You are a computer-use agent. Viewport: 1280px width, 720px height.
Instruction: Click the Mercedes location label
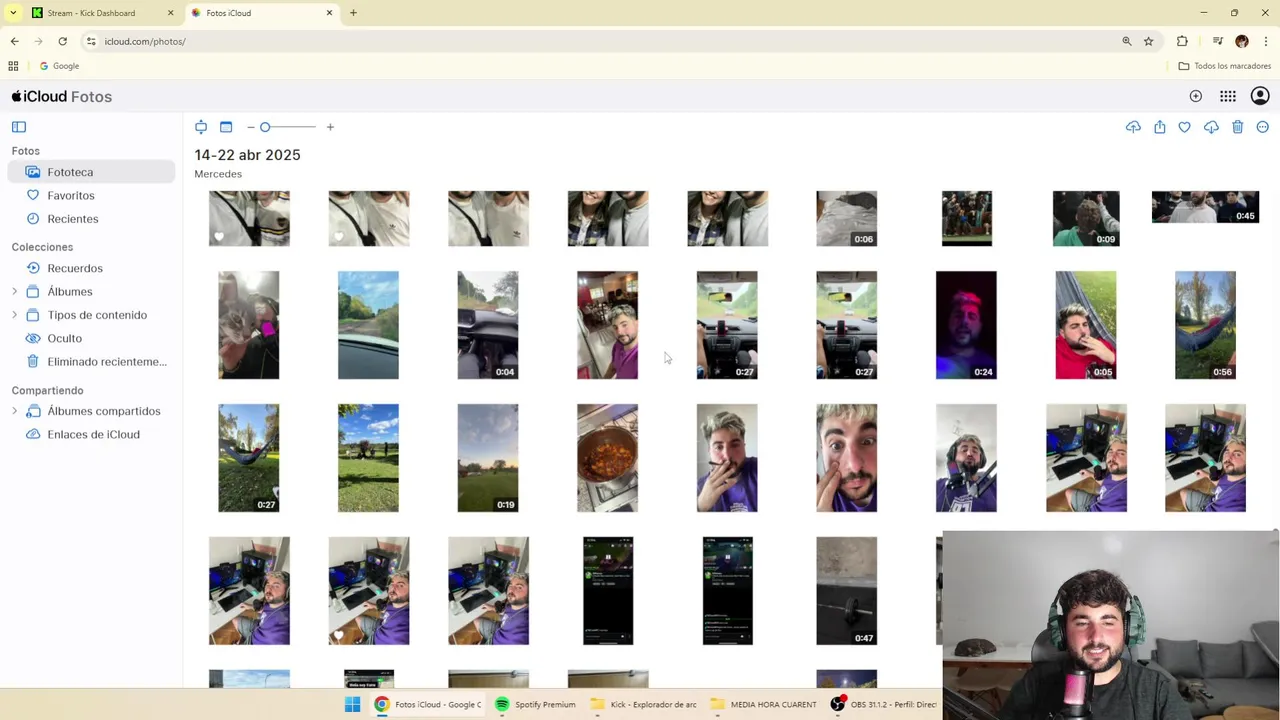(x=218, y=174)
